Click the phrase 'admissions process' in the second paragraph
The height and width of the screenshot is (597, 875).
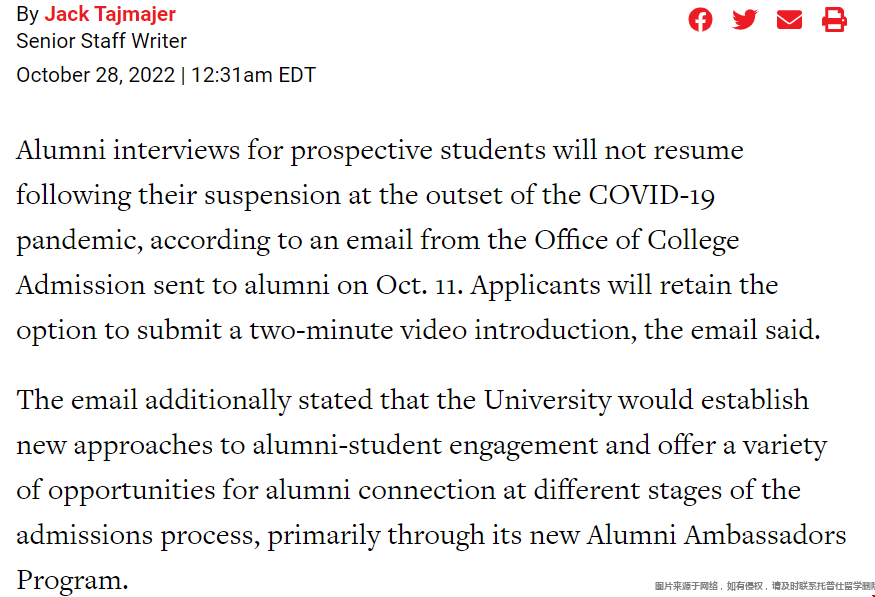click(x=138, y=536)
